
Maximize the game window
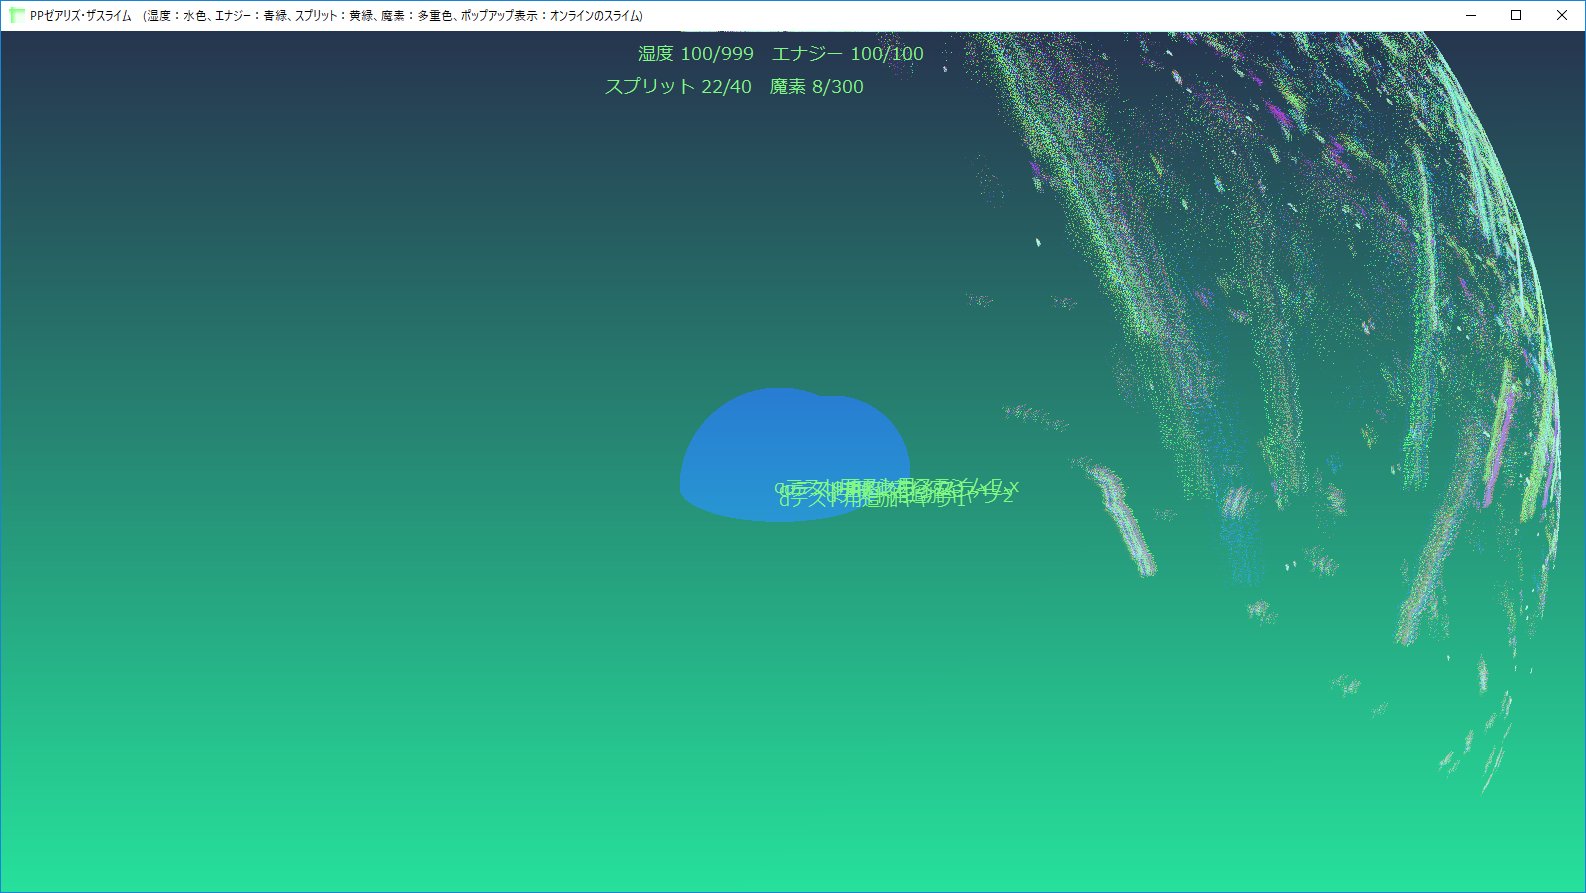(1516, 16)
